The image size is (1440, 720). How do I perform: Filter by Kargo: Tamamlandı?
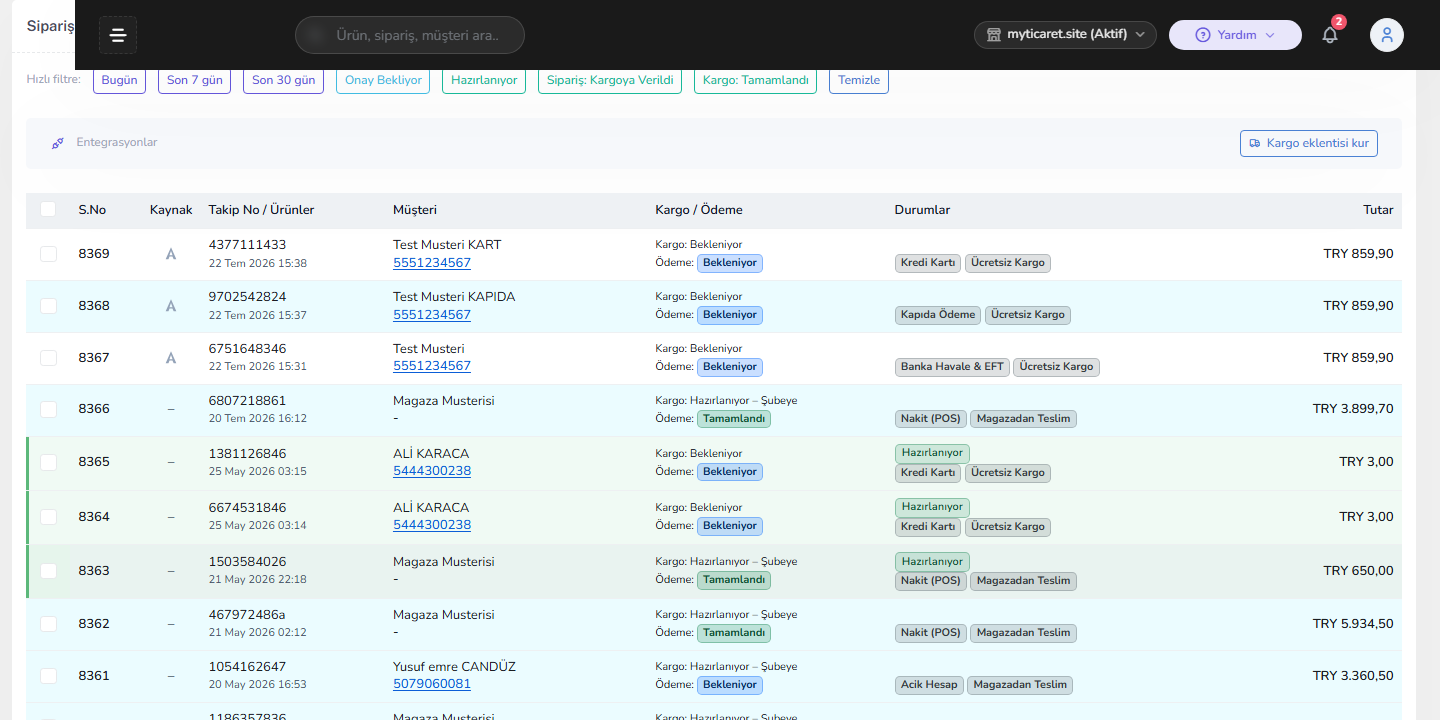tap(755, 80)
